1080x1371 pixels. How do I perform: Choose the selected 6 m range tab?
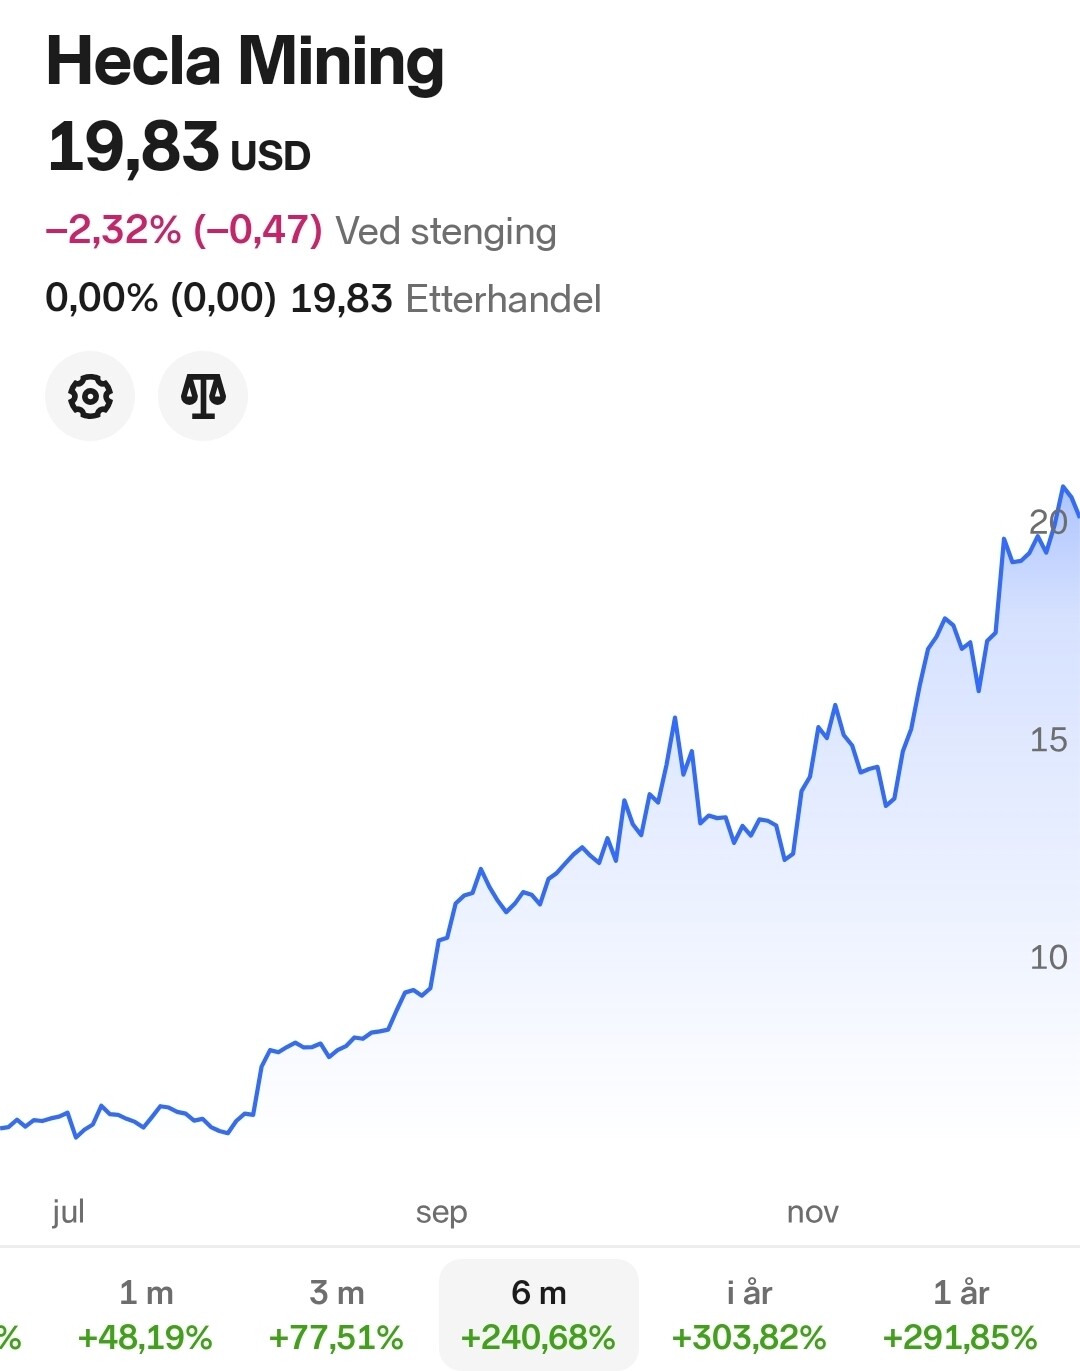coord(538,1314)
